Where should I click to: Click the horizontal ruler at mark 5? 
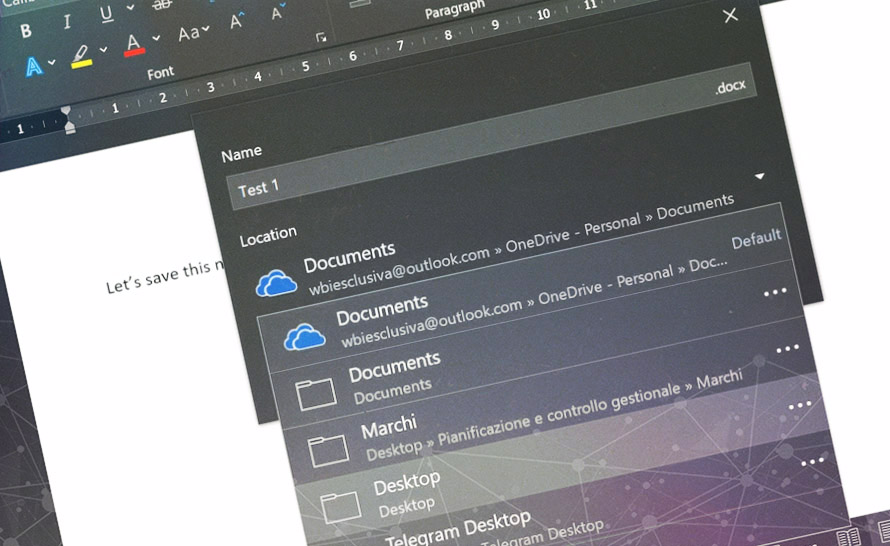[x=305, y=66]
